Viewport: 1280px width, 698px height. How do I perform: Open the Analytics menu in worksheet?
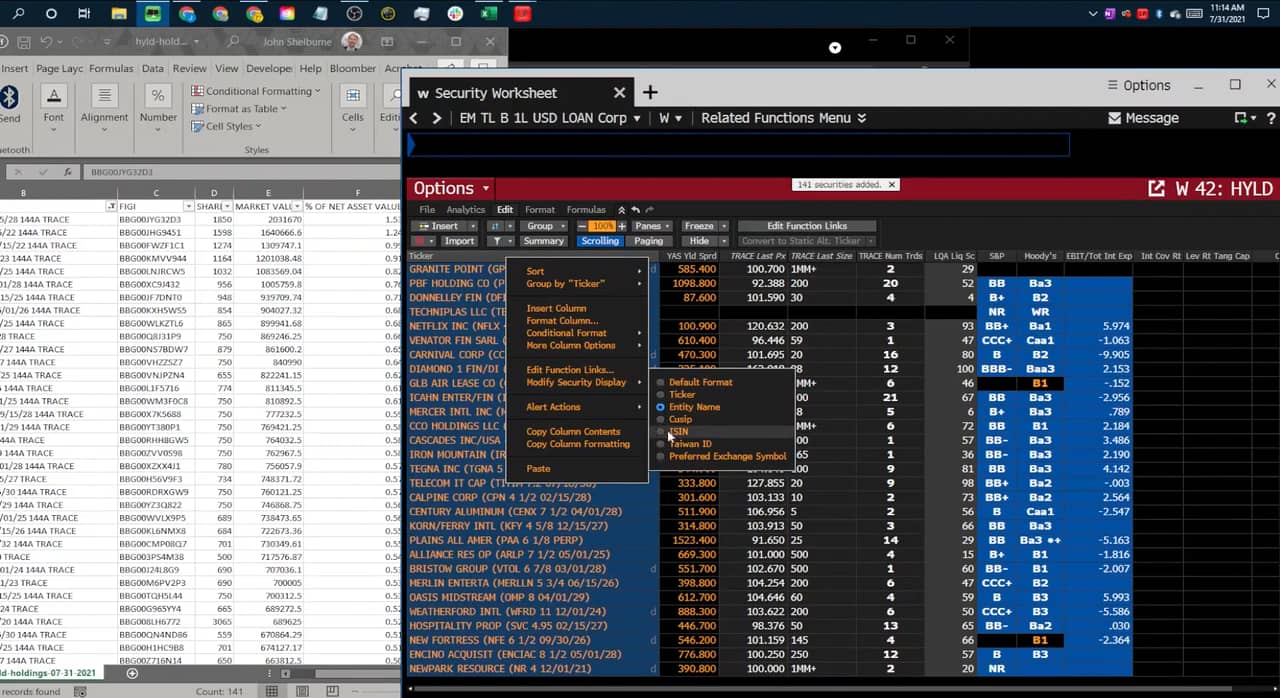coord(465,210)
